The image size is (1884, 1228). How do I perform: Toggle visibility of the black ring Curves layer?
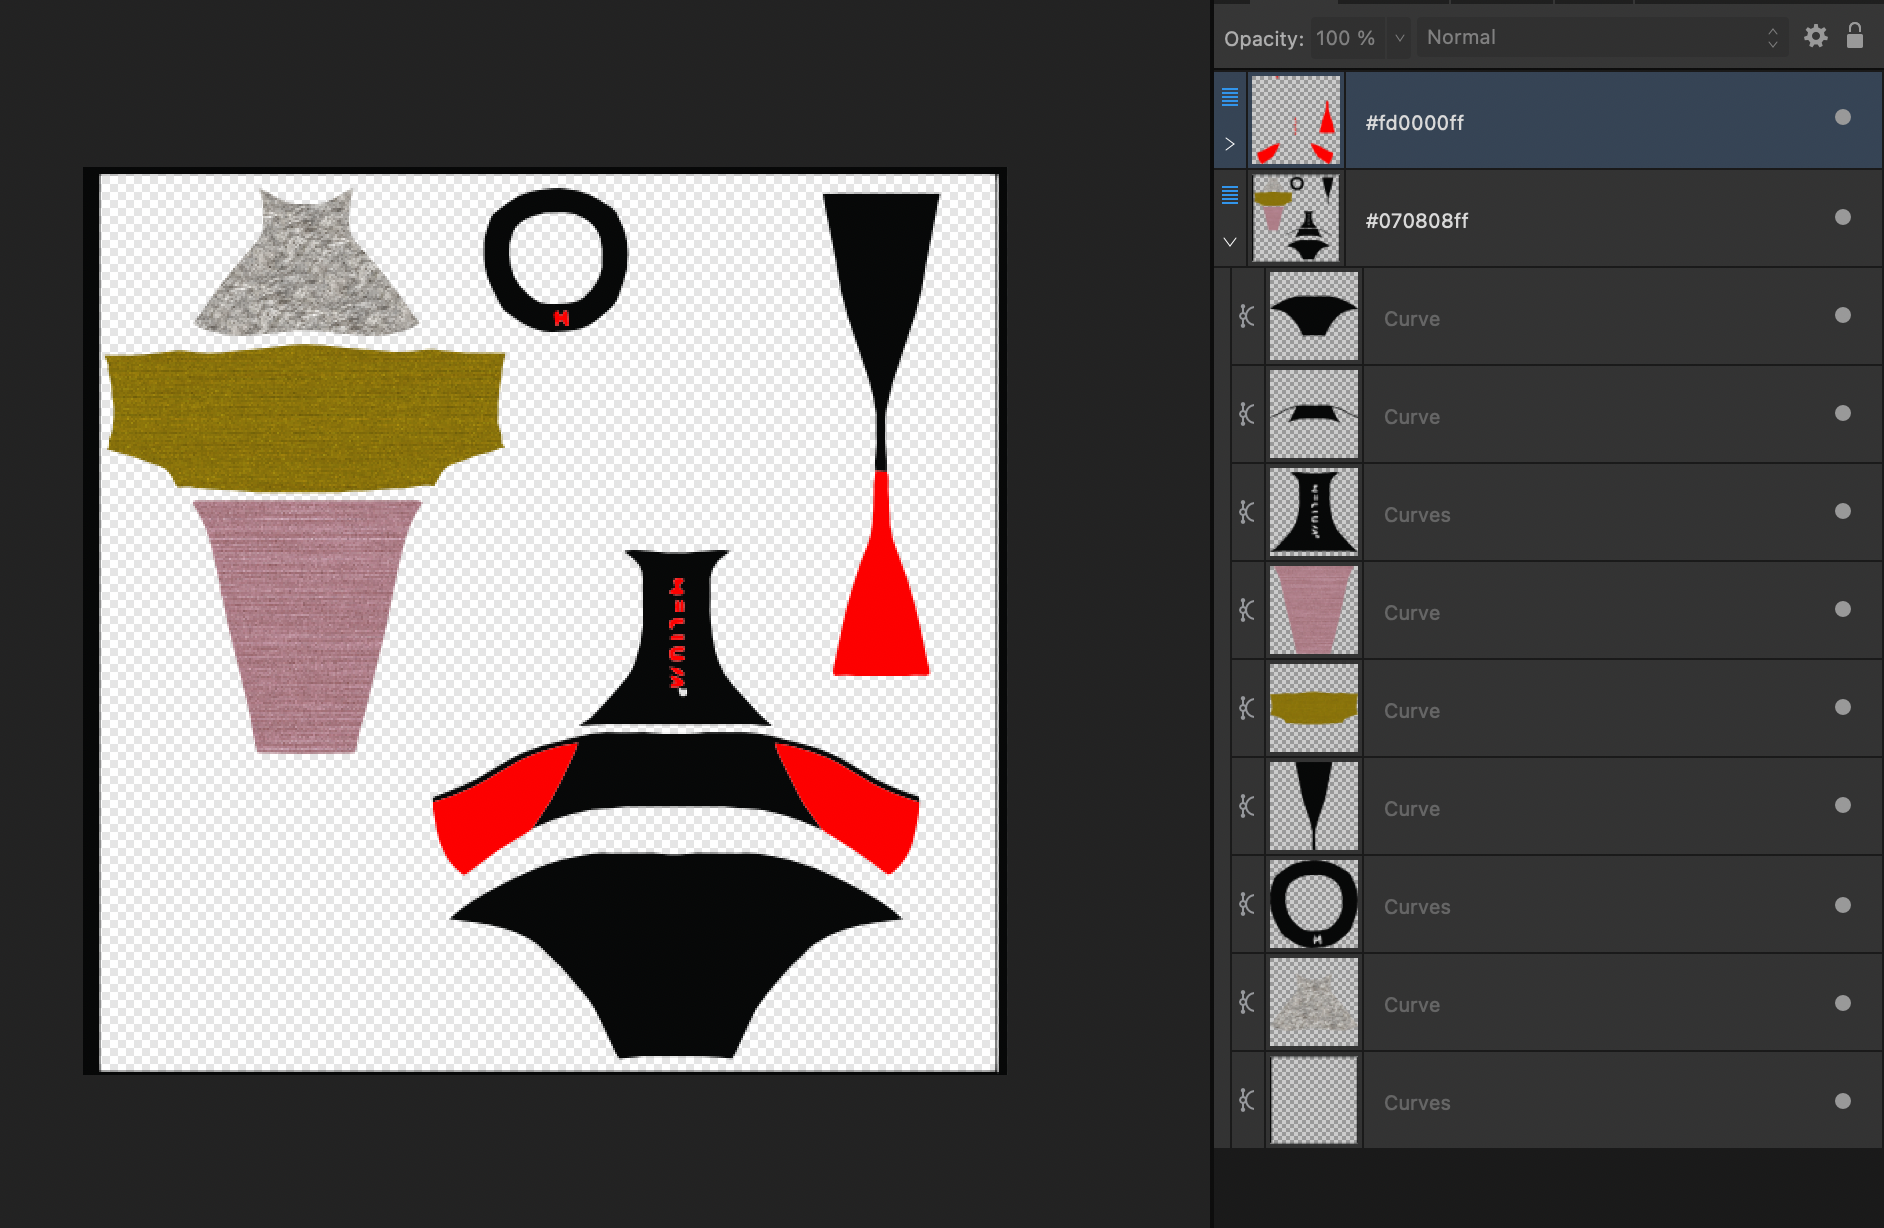pos(1843,905)
